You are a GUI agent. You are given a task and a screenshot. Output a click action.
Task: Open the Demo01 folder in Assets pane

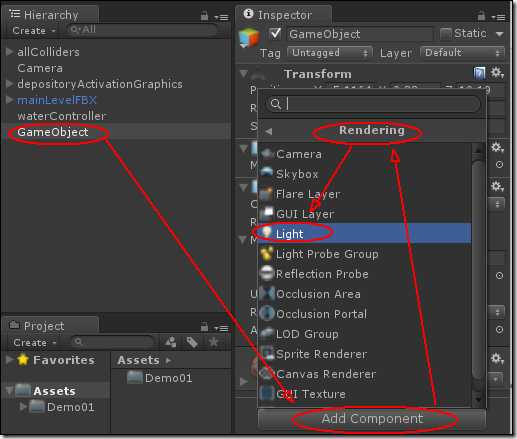coord(159,378)
